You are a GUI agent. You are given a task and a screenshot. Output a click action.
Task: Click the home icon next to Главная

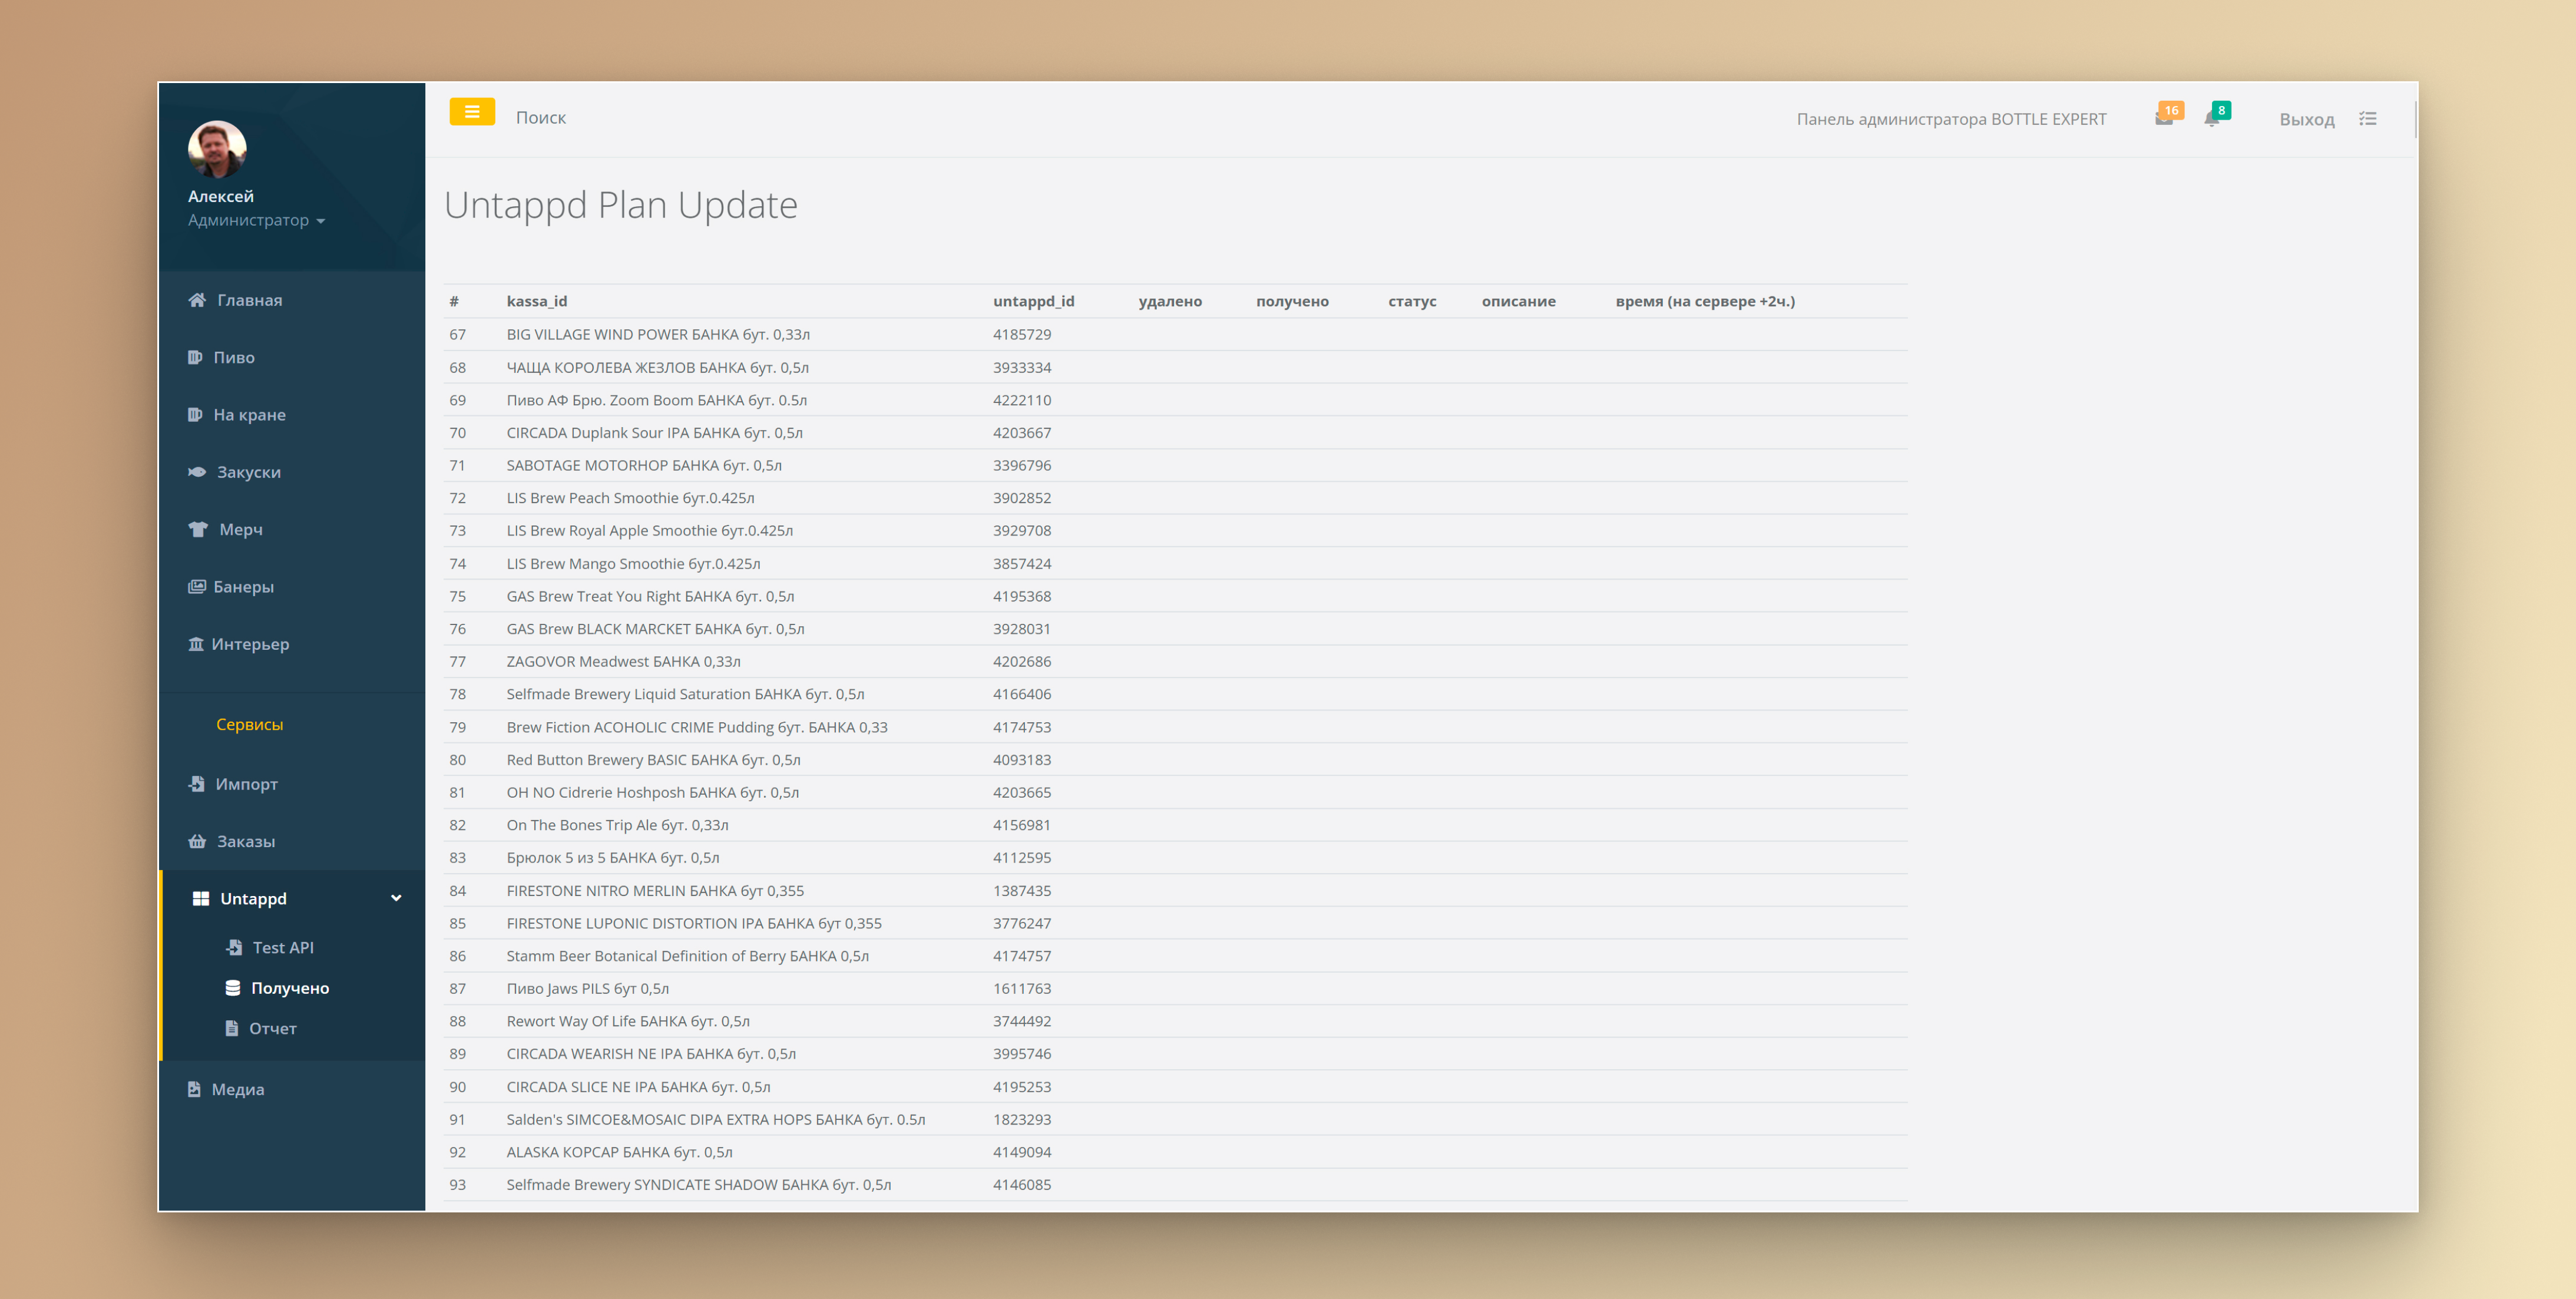(x=197, y=300)
